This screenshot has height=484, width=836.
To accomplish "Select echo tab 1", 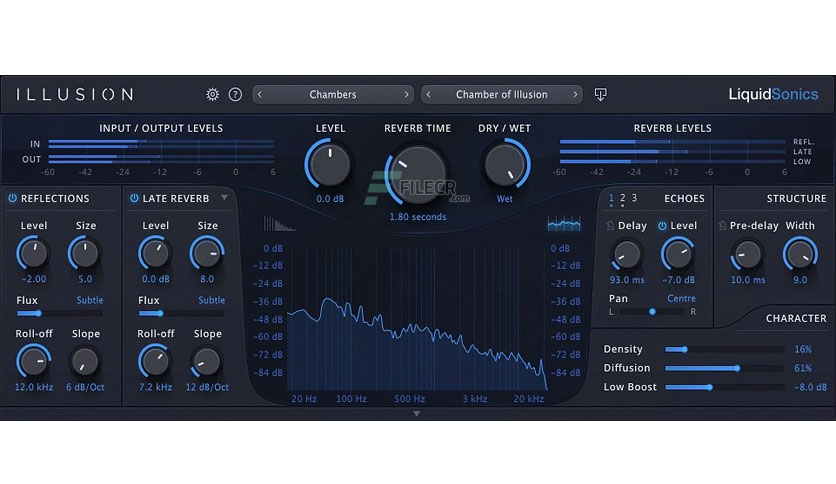I will 611,198.
